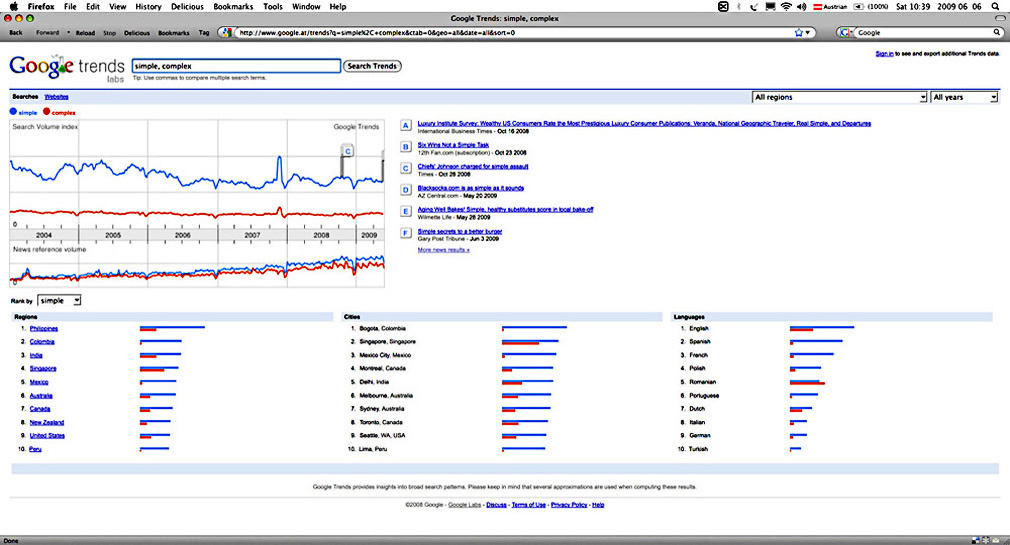Click the Tag toolbar button
The width and height of the screenshot is (1010, 545).
point(204,32)
